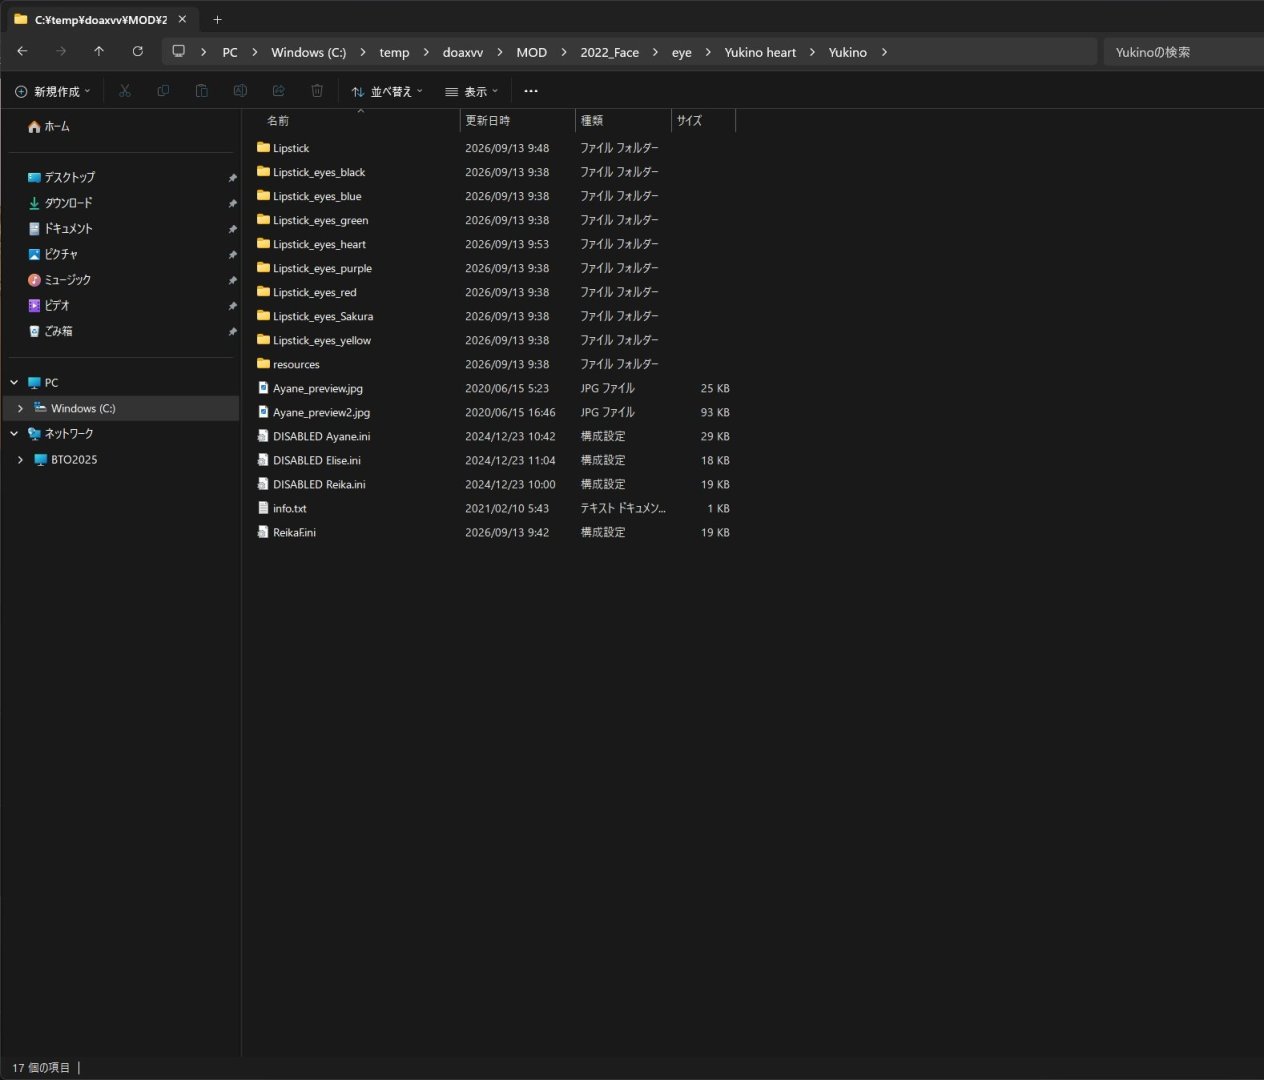Click the info.txt file icon

tap(263, 508)
